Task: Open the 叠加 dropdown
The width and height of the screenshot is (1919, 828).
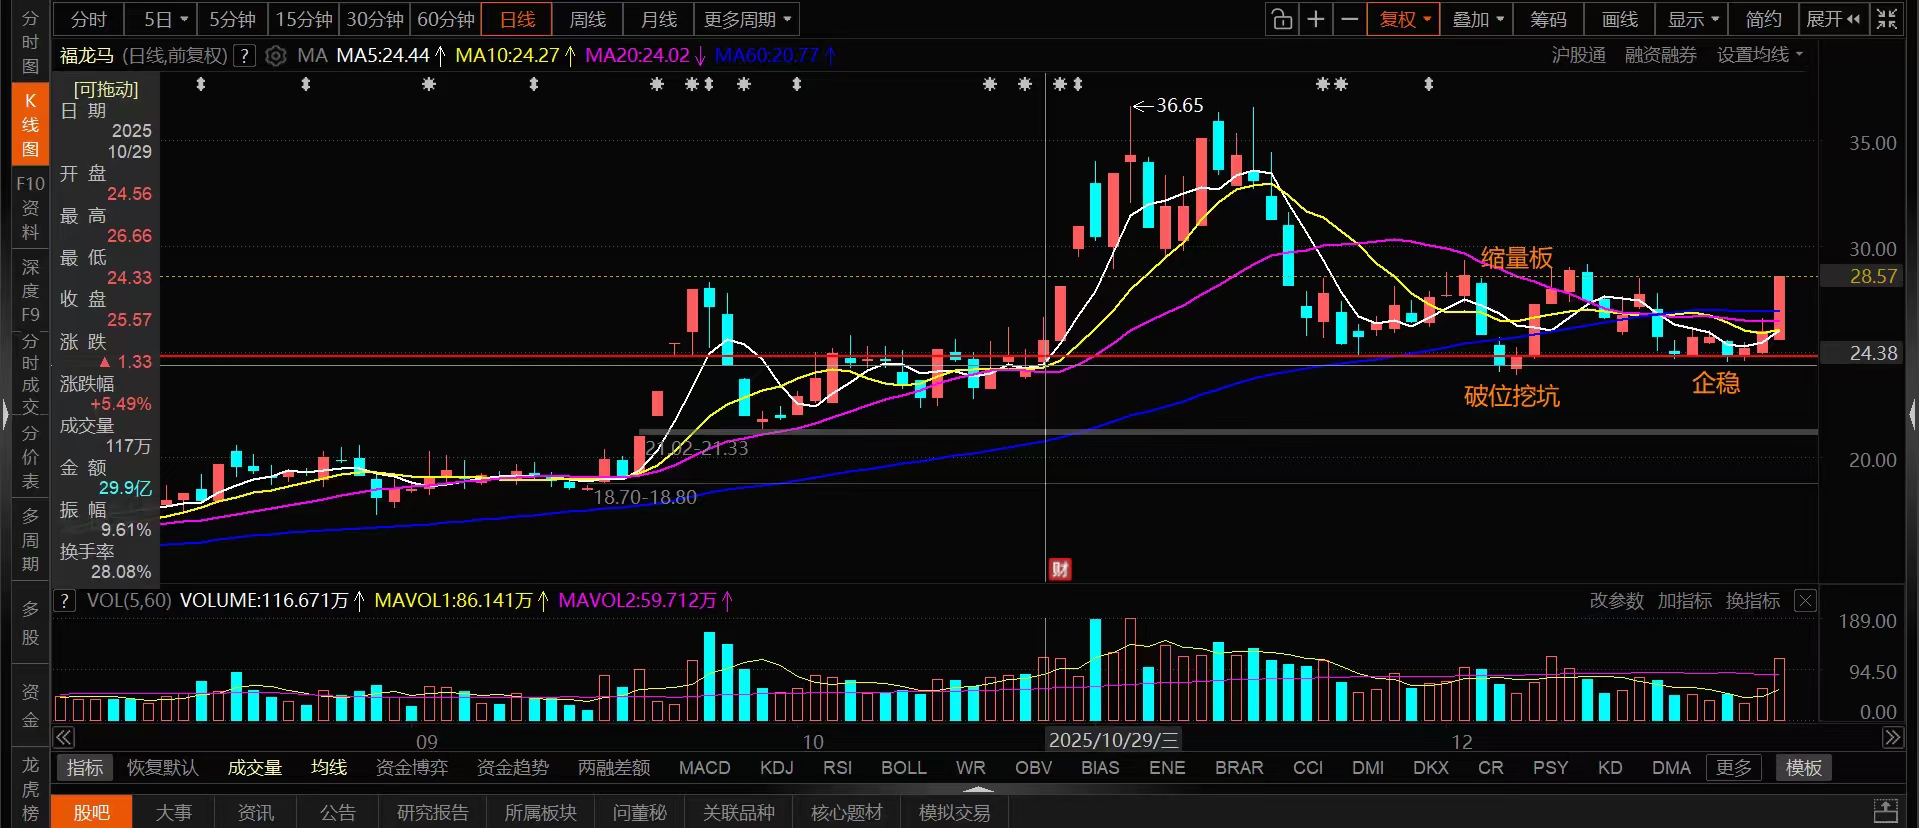Action: 1477,19
